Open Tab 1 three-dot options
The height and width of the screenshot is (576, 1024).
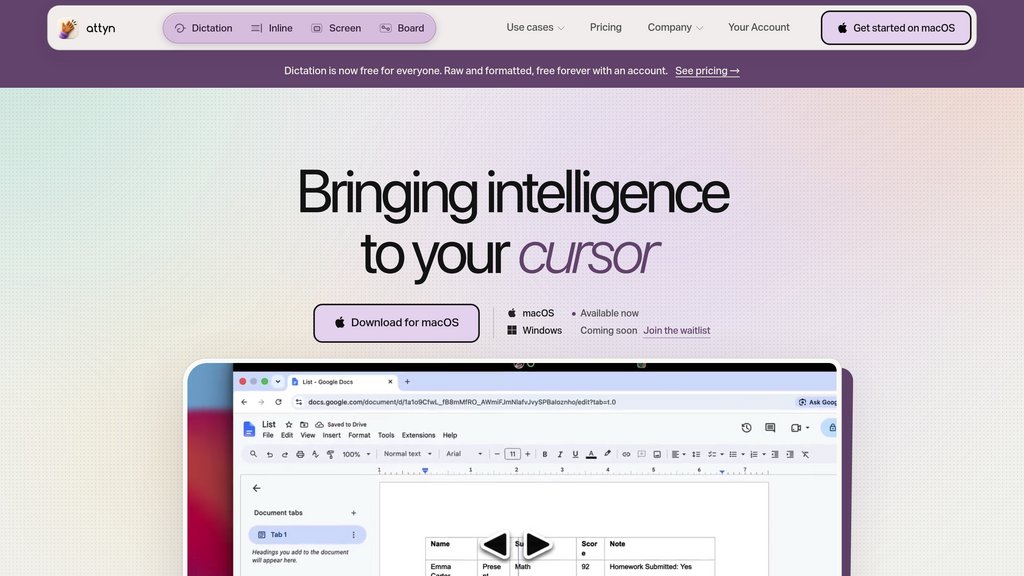point(353,535)
